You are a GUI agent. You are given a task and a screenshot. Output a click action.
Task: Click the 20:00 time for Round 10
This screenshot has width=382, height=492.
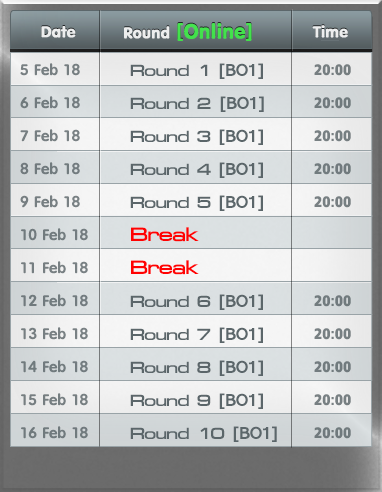click(332, 433)
